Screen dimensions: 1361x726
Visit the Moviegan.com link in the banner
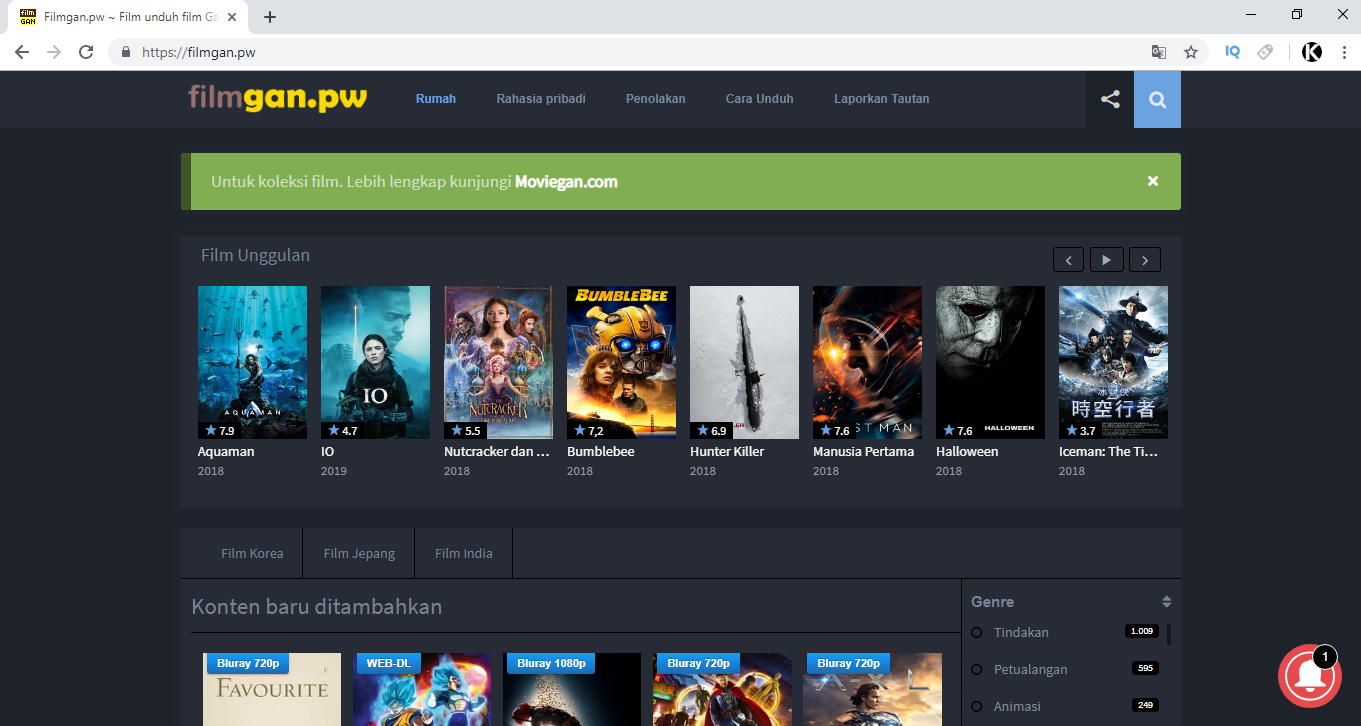[566, 182]
